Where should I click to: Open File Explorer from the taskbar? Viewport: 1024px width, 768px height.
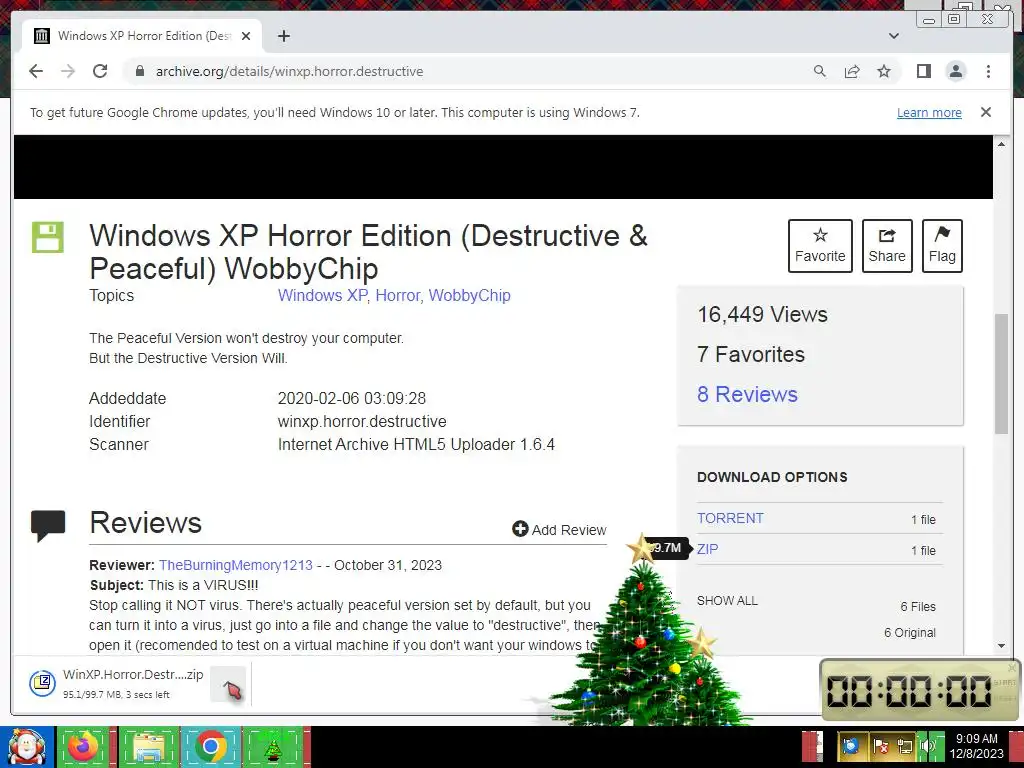click(x=148, y=747)
